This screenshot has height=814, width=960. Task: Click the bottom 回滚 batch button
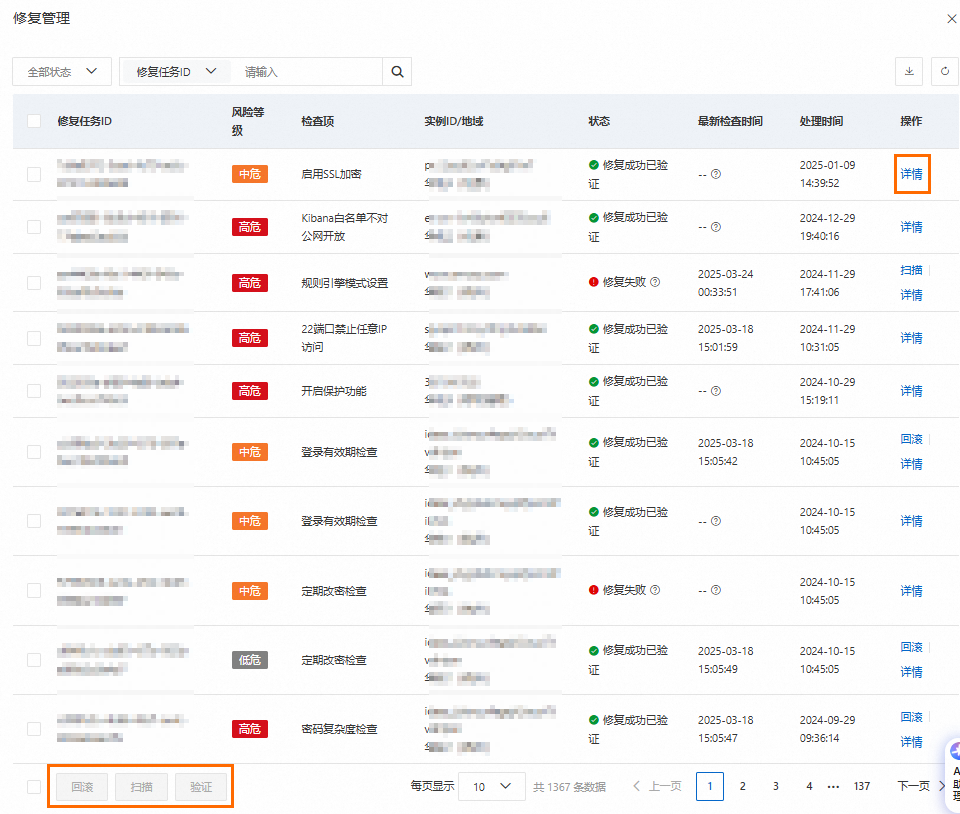pos(82,787)
